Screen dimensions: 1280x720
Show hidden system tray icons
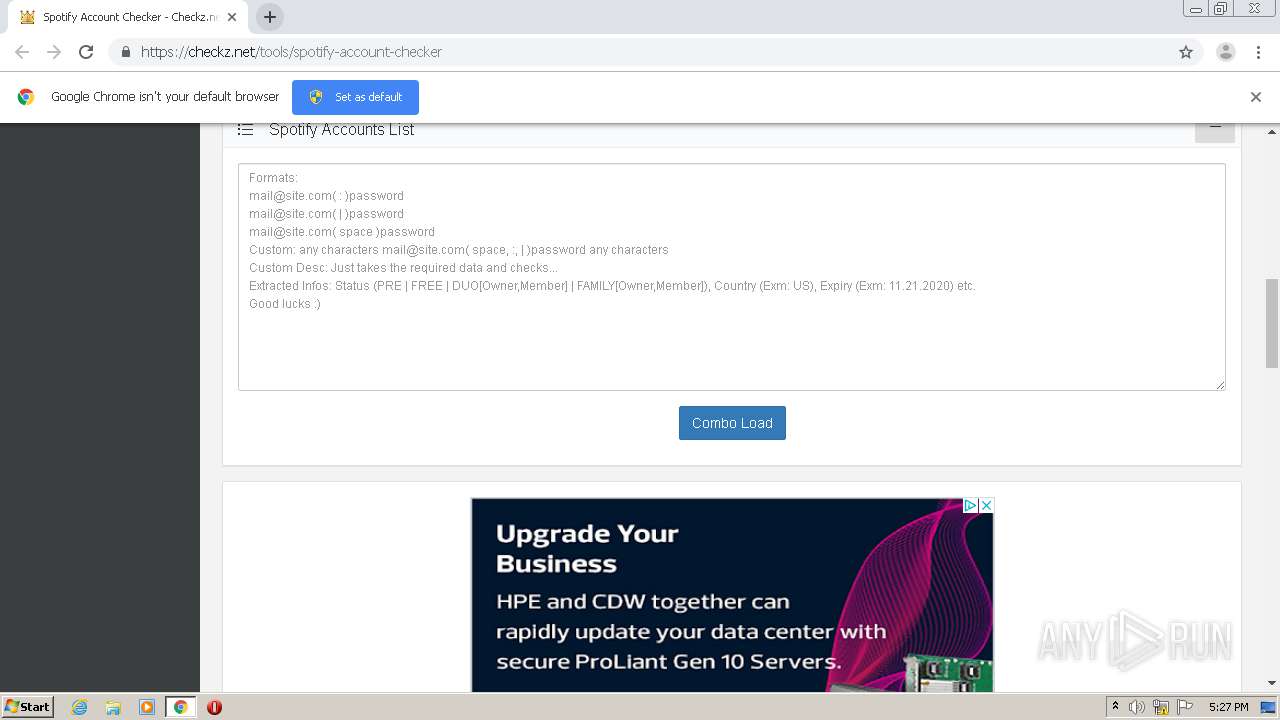pos(1115,707)
